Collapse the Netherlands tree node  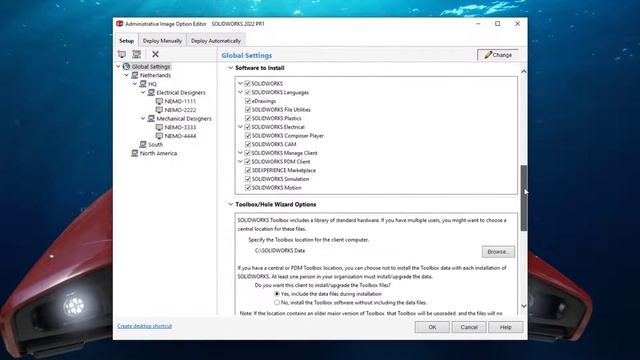127,75
